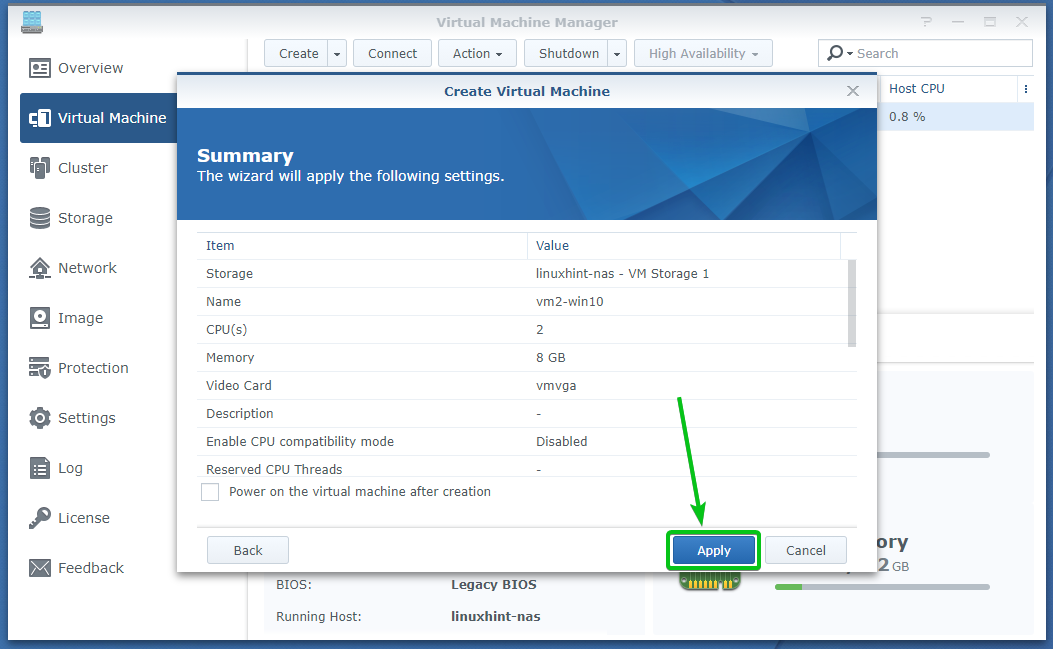Open the Image sidebar icon
This screenshot has height=649, width=1053.
coord(40,318)
